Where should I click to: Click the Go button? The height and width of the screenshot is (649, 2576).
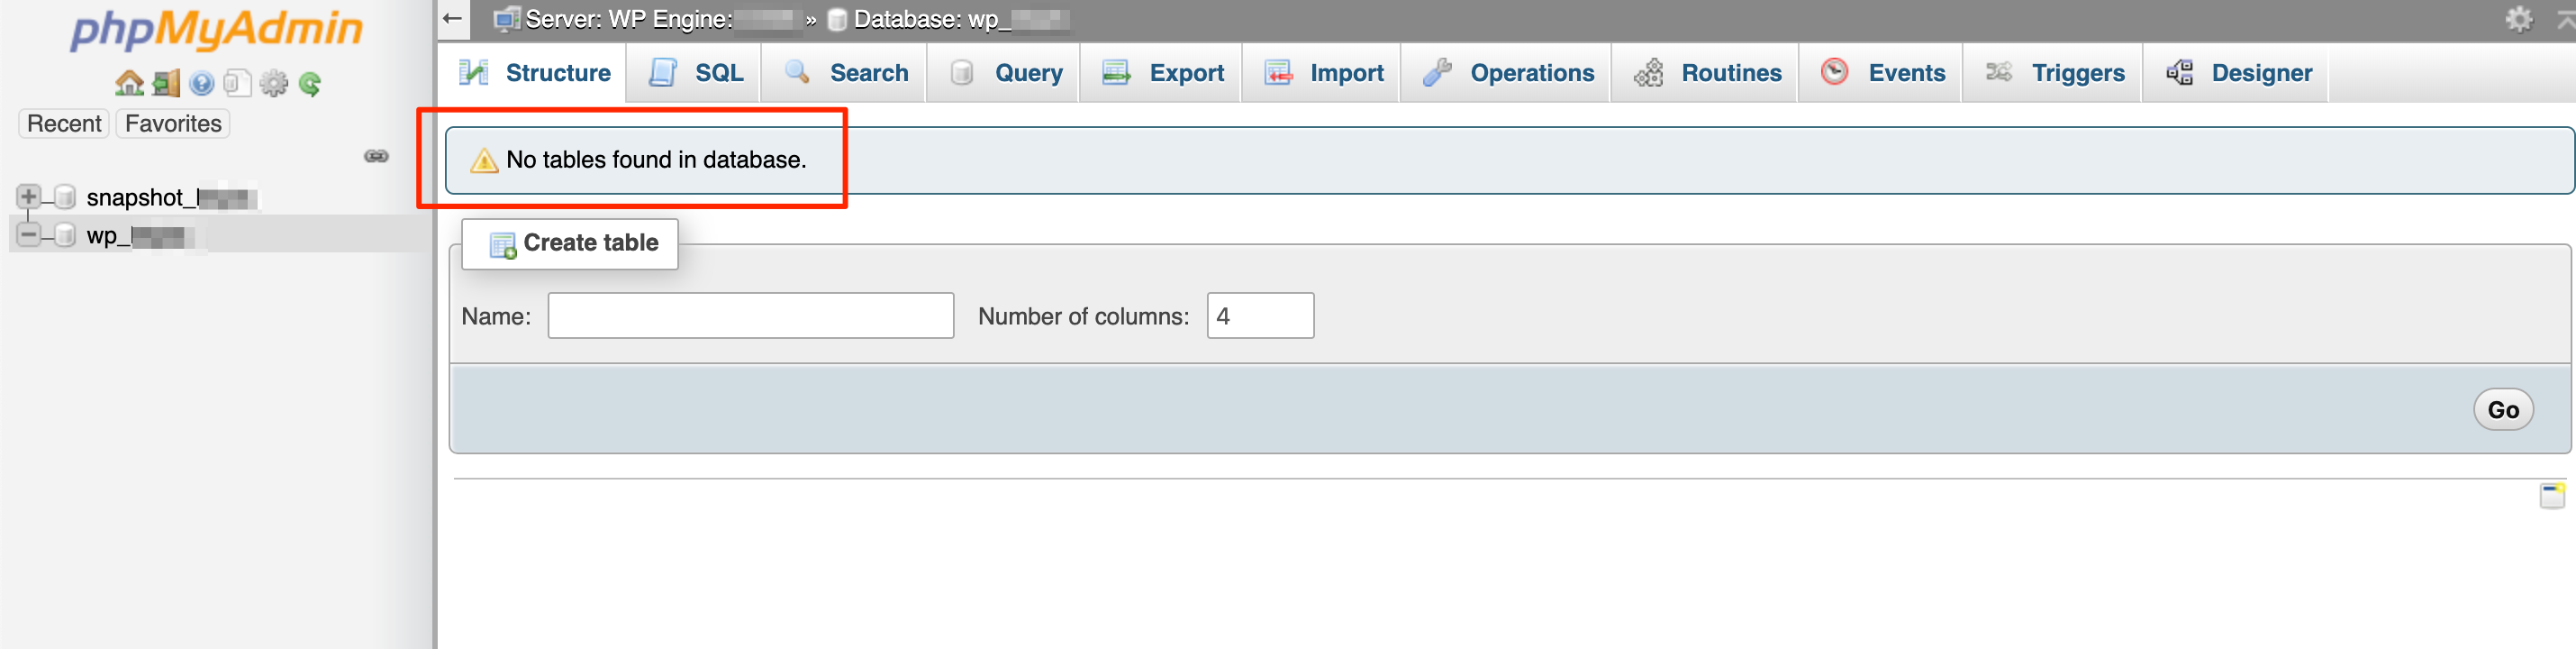[2501, 410]
